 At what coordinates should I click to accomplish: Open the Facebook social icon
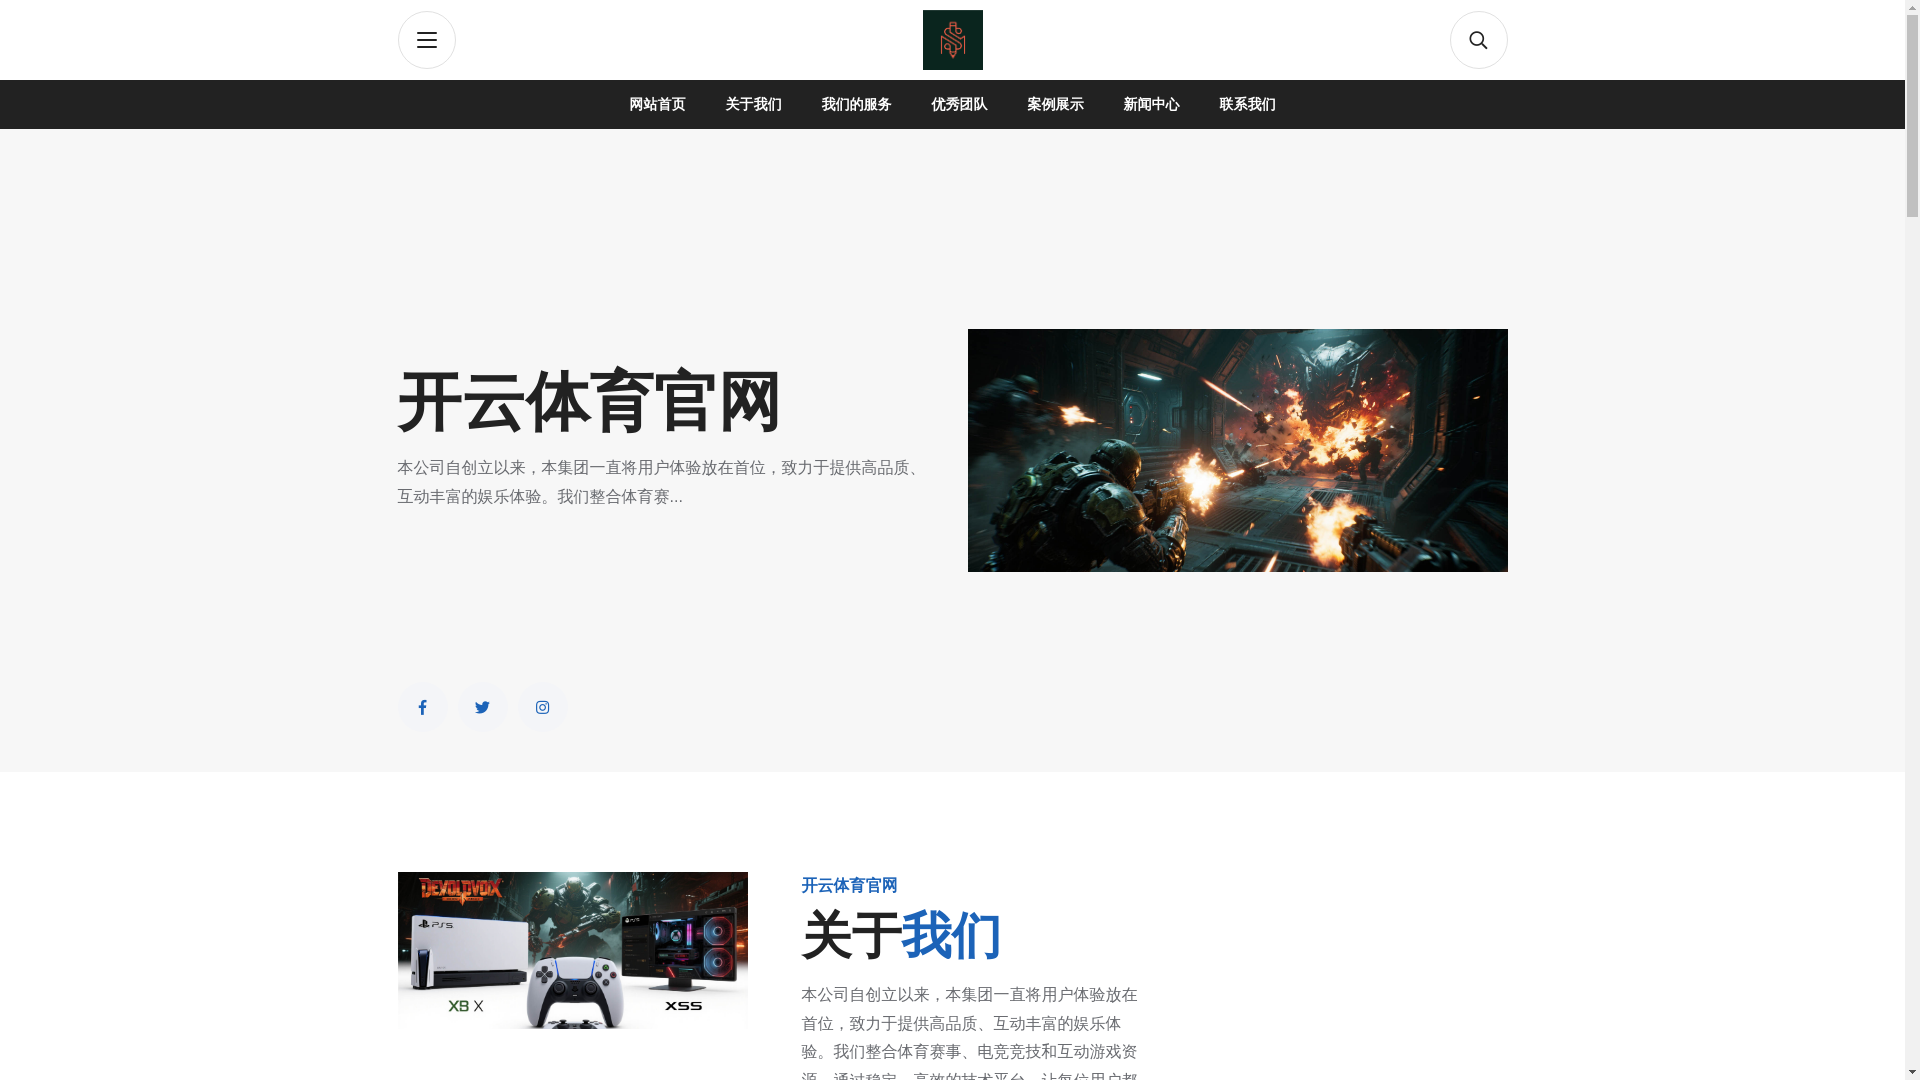point(422,707)
